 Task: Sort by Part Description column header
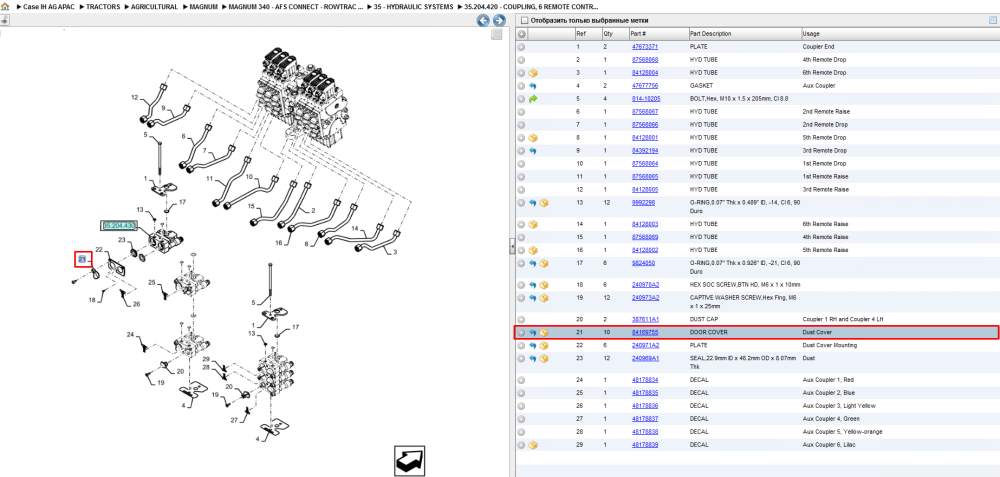coord(710,33)
